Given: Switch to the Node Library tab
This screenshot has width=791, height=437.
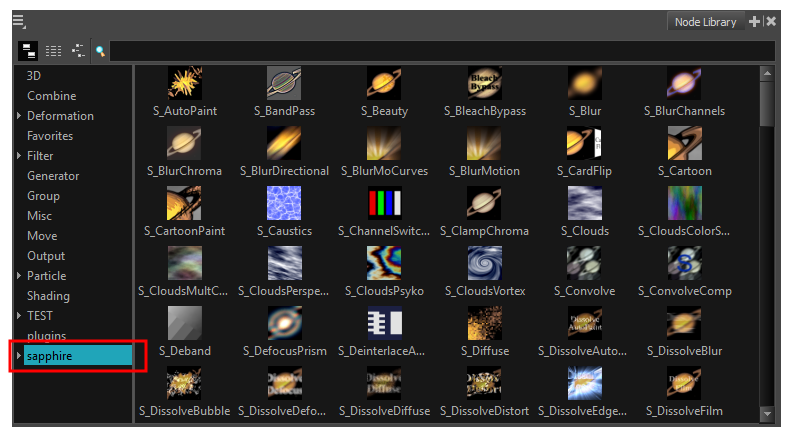Looking at the screenshot, I should point(705,22).
